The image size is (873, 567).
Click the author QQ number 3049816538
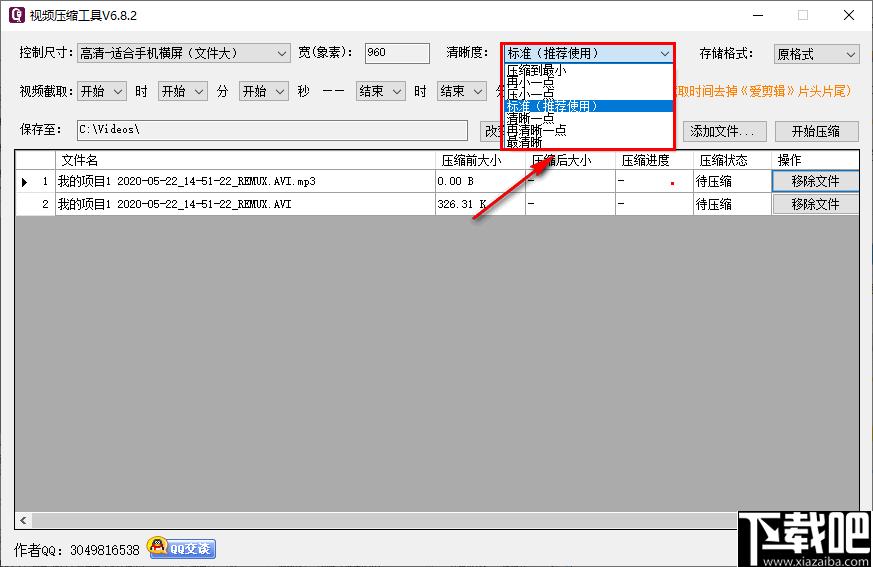(x=105, y=550)
